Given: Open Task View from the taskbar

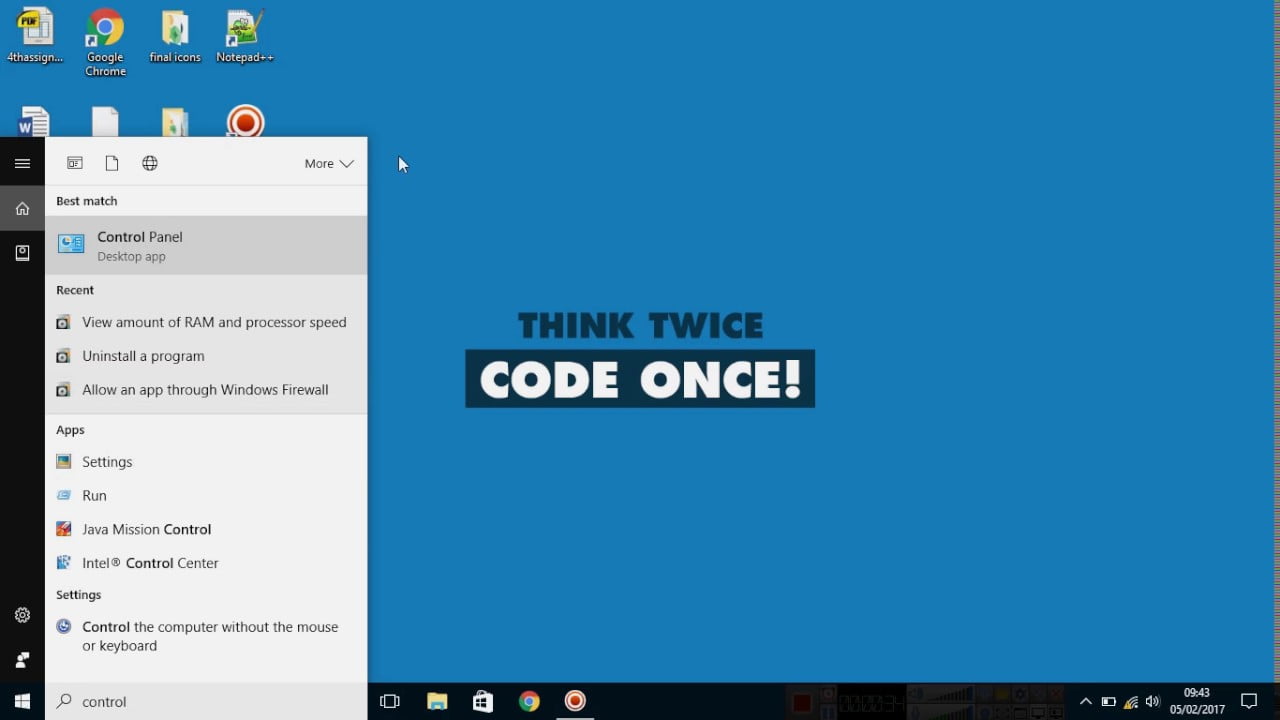Looking at the screenshot, I should pyautogui.click(x=390, y=702).
